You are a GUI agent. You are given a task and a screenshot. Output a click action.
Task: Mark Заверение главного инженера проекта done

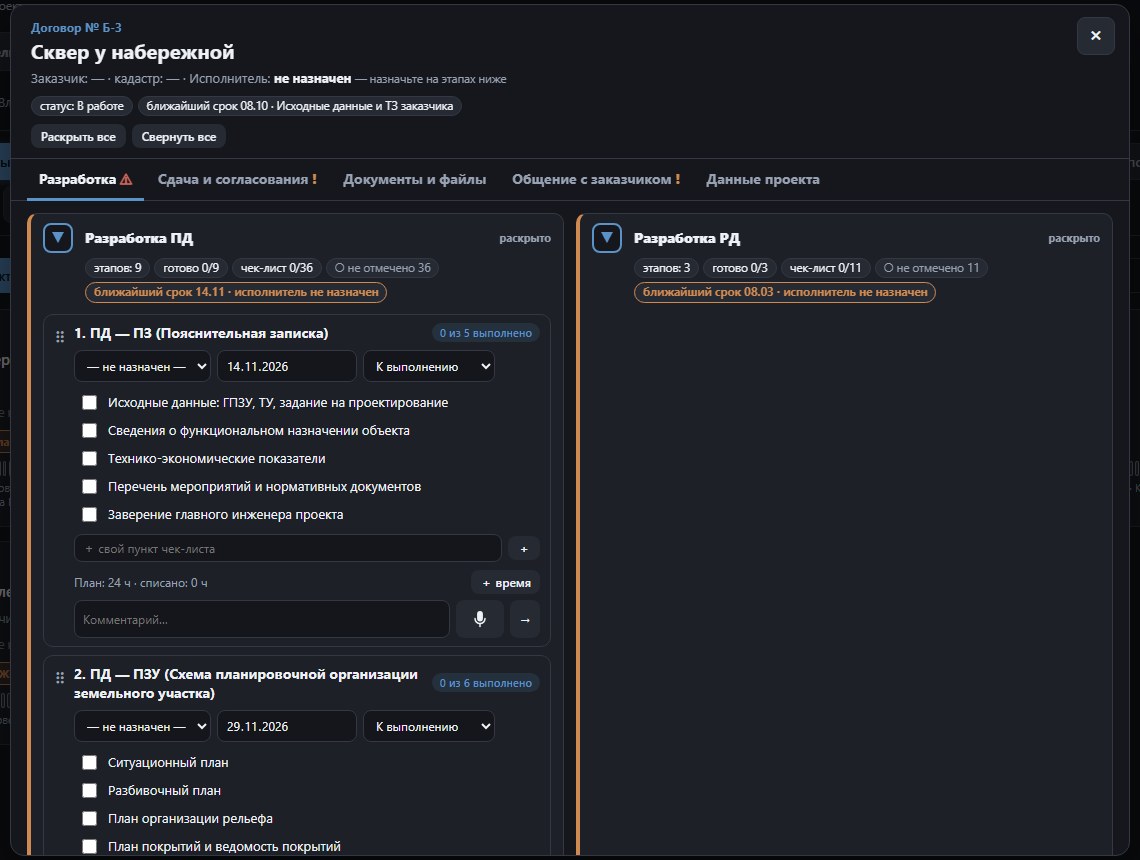tap(89, 514)
